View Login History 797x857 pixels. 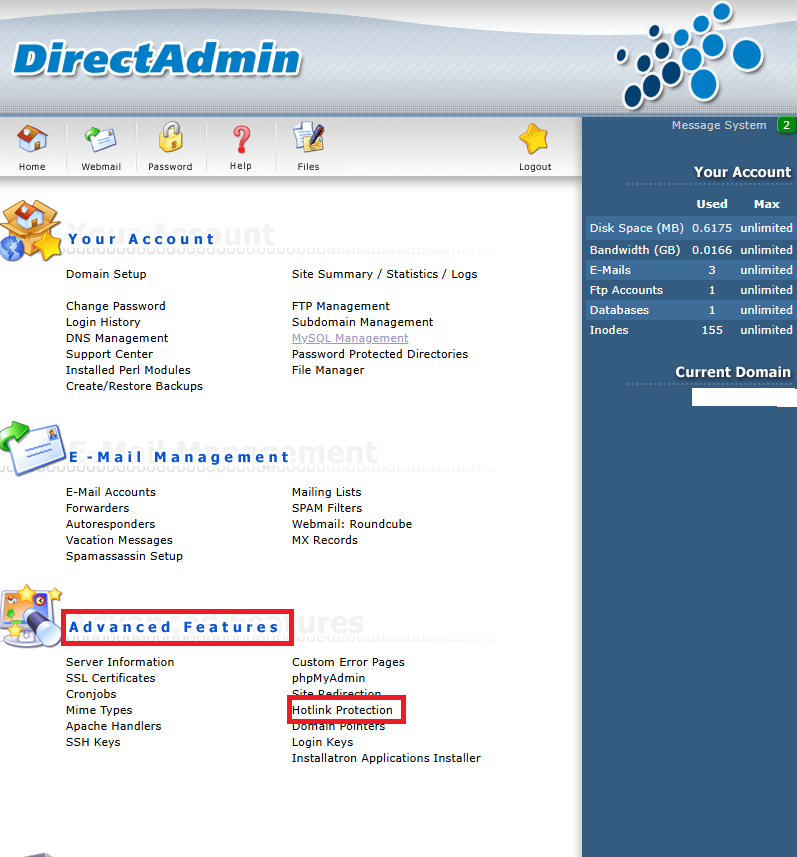point(103,322)
